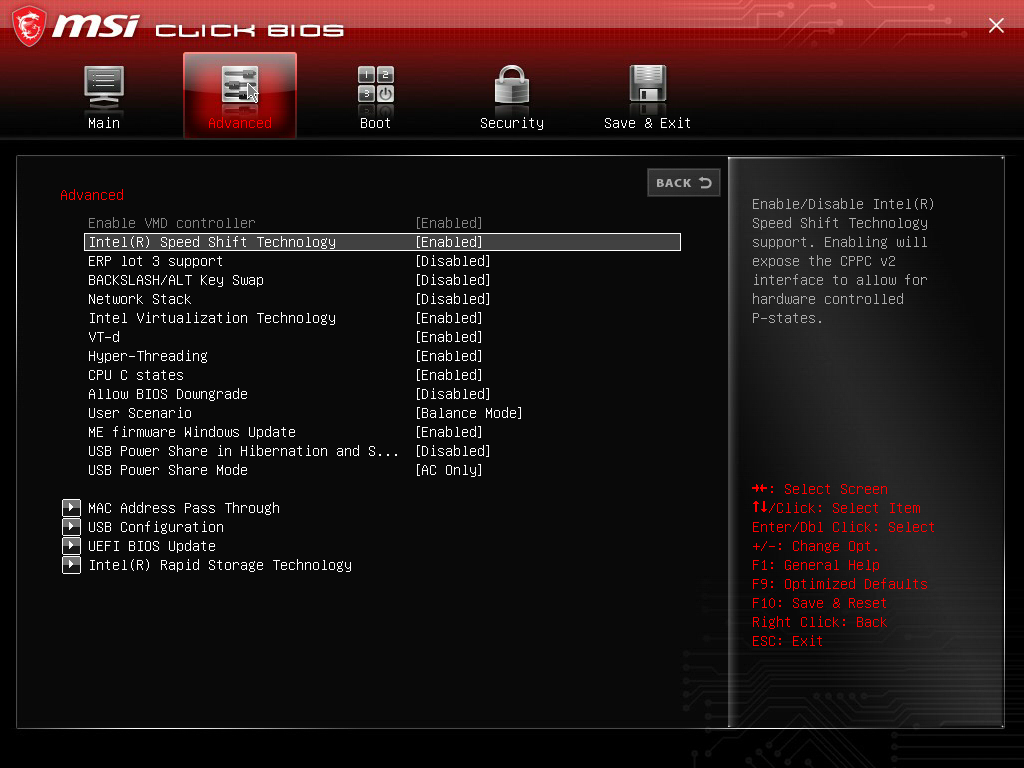The width and height of the screenshot is (1024, 768).
Task: Click the F9: Optimized Defaults hint
Action: point(839,584)
